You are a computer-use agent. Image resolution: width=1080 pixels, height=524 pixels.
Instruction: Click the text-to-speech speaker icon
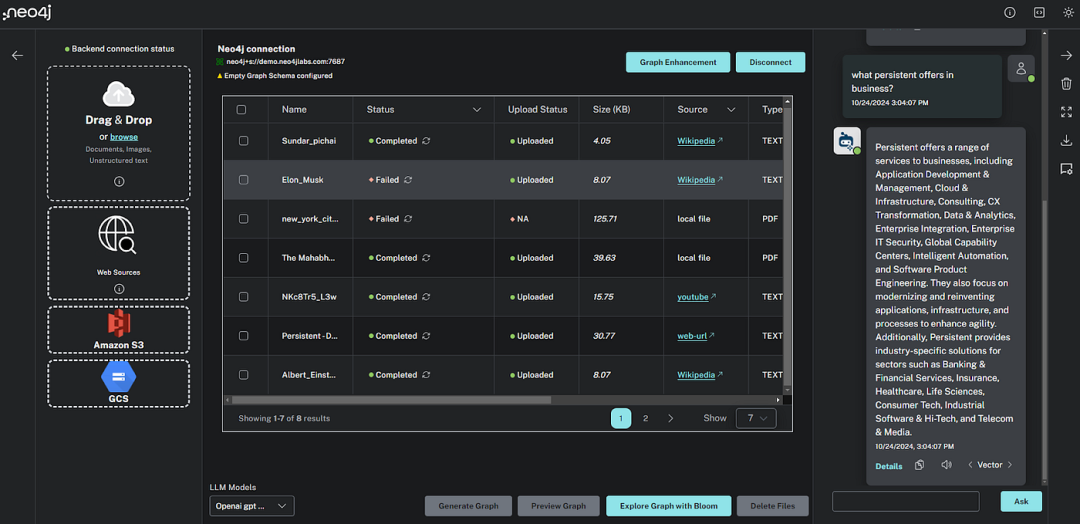[x=946, y=465]
